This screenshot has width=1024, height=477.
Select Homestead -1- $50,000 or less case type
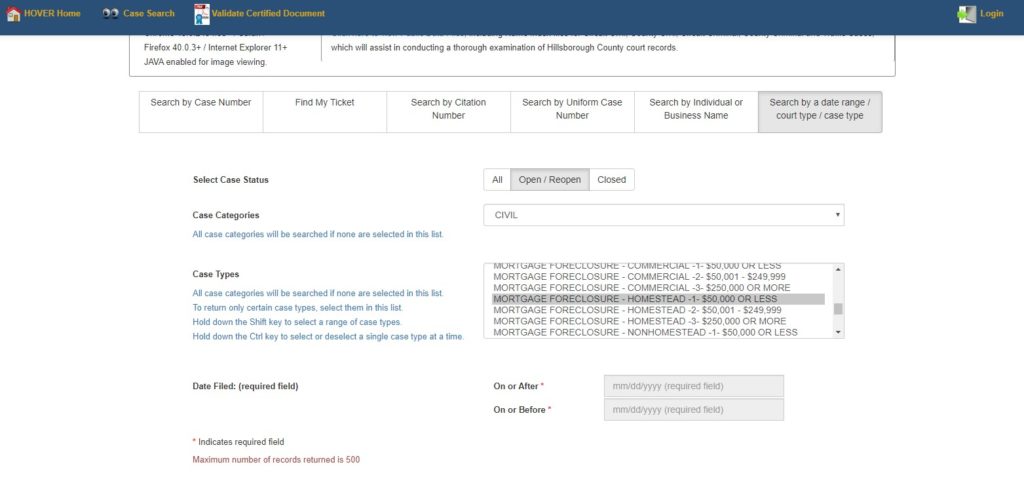(658, 299)
